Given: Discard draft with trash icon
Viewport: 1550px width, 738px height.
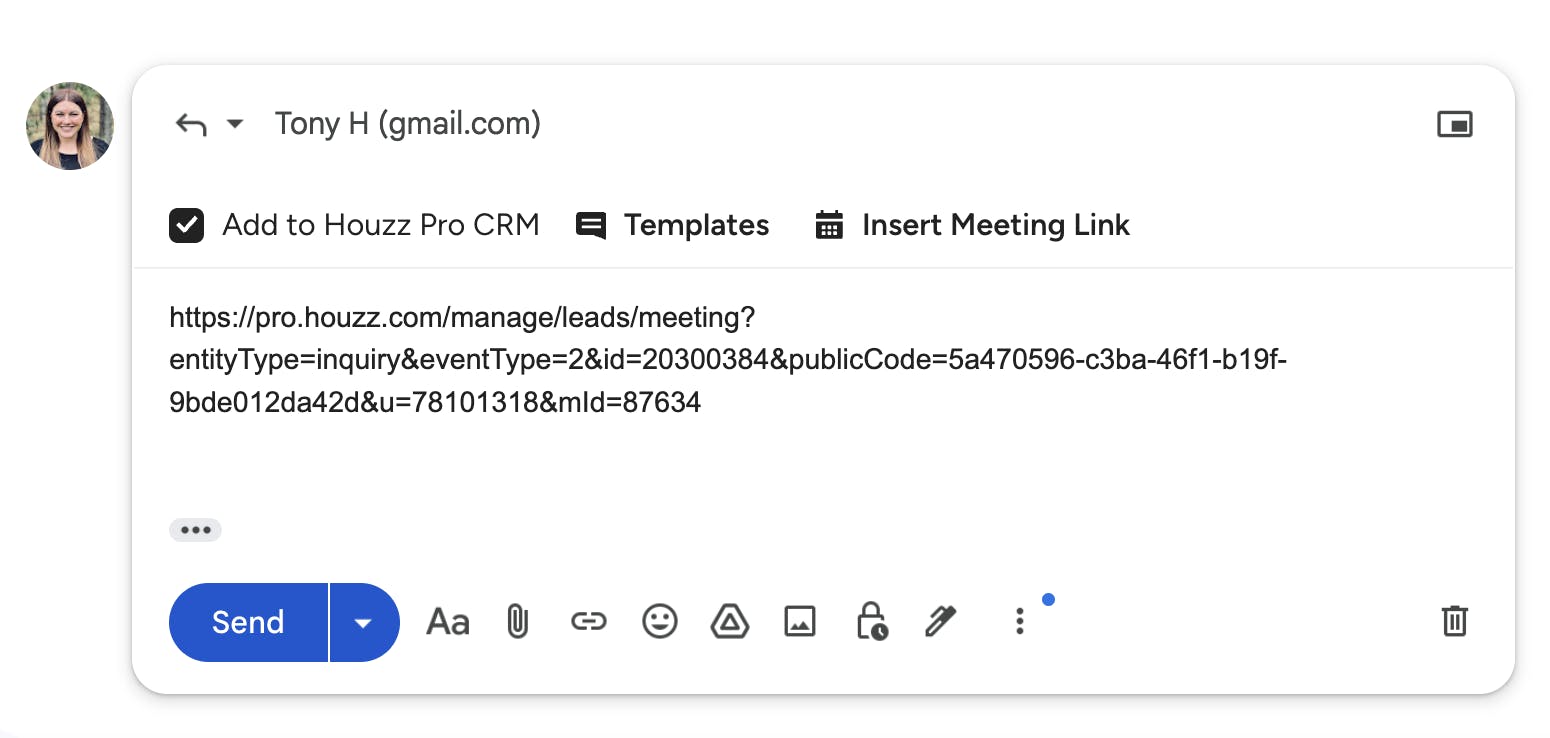Looking at the screenshot, I should click(x=1454, y=621).
